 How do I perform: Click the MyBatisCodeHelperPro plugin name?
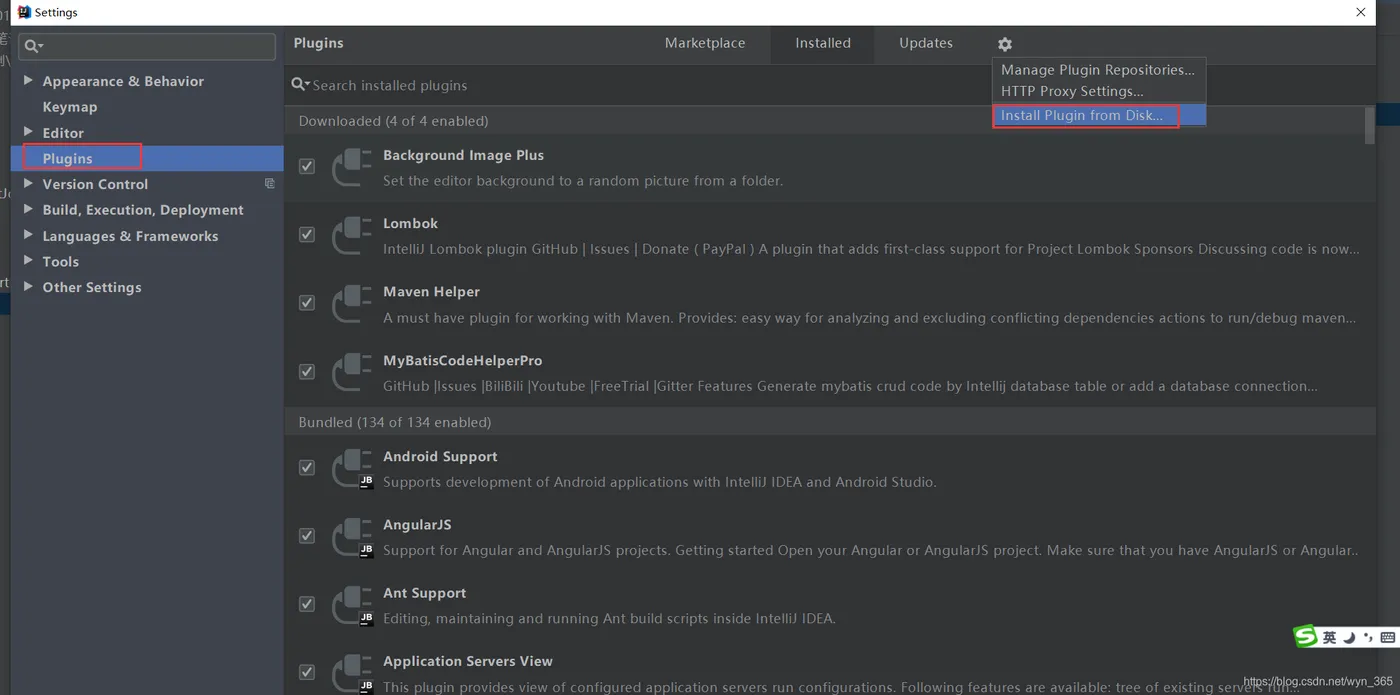point(463,360)
